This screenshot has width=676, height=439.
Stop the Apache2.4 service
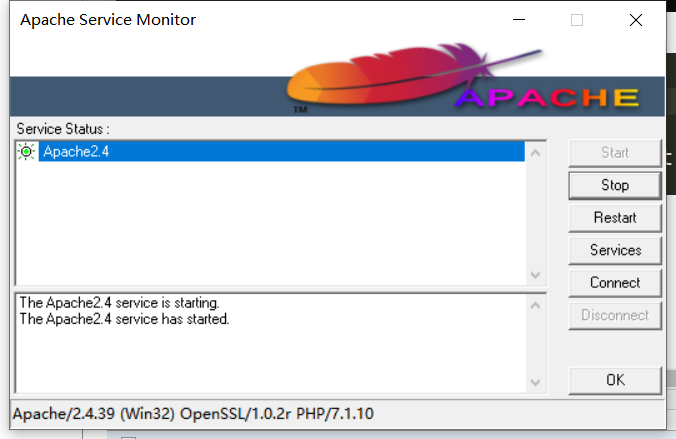pos(615,185)
